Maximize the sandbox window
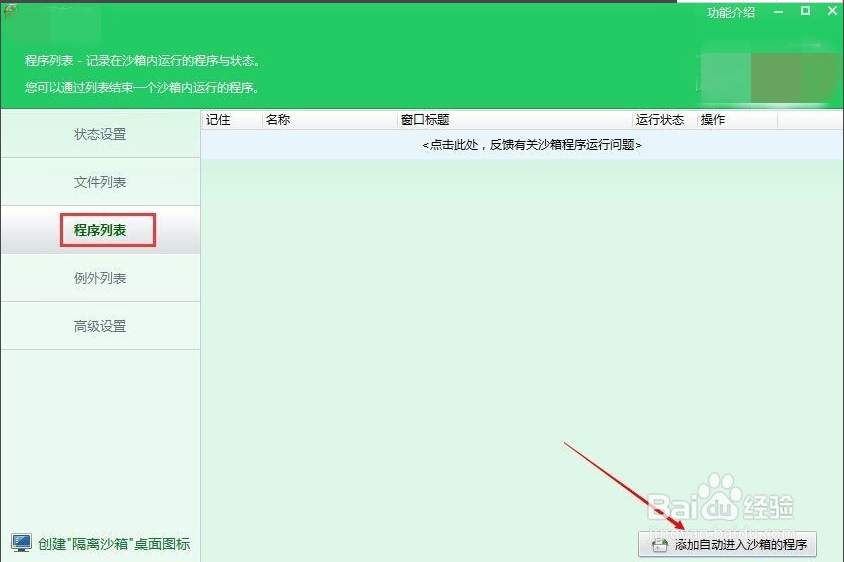The height and width of the screenshot is (562, 844). (805, 11)
